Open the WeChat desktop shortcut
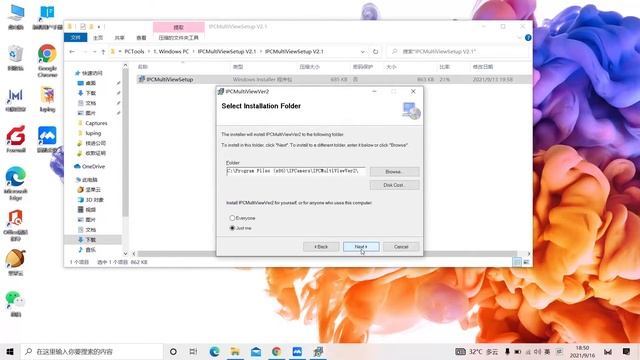The image size is (640, 360). point(16,304)
